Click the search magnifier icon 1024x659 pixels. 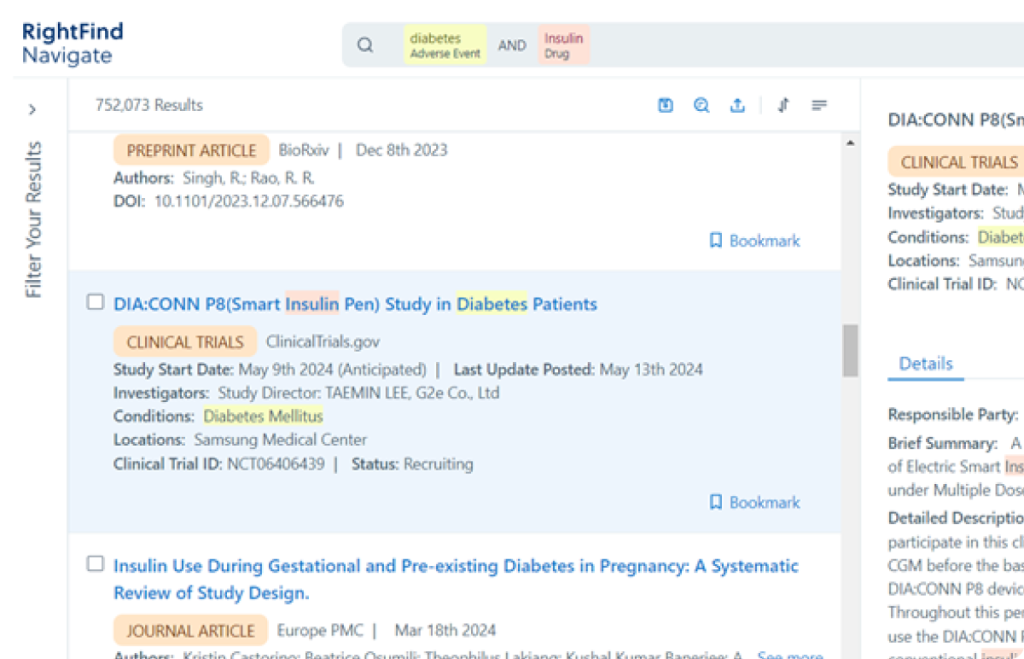coord(365,45)
